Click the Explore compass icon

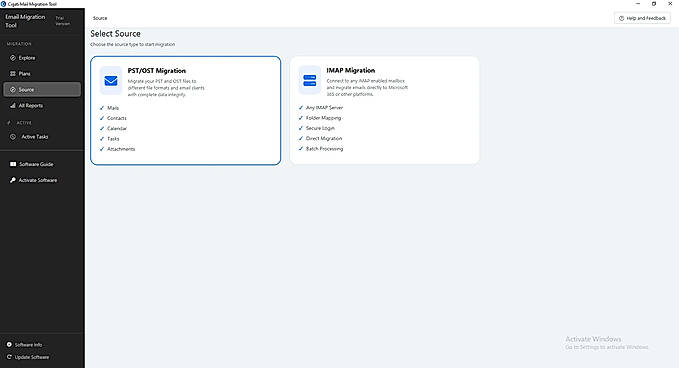(x=13, y=58)
